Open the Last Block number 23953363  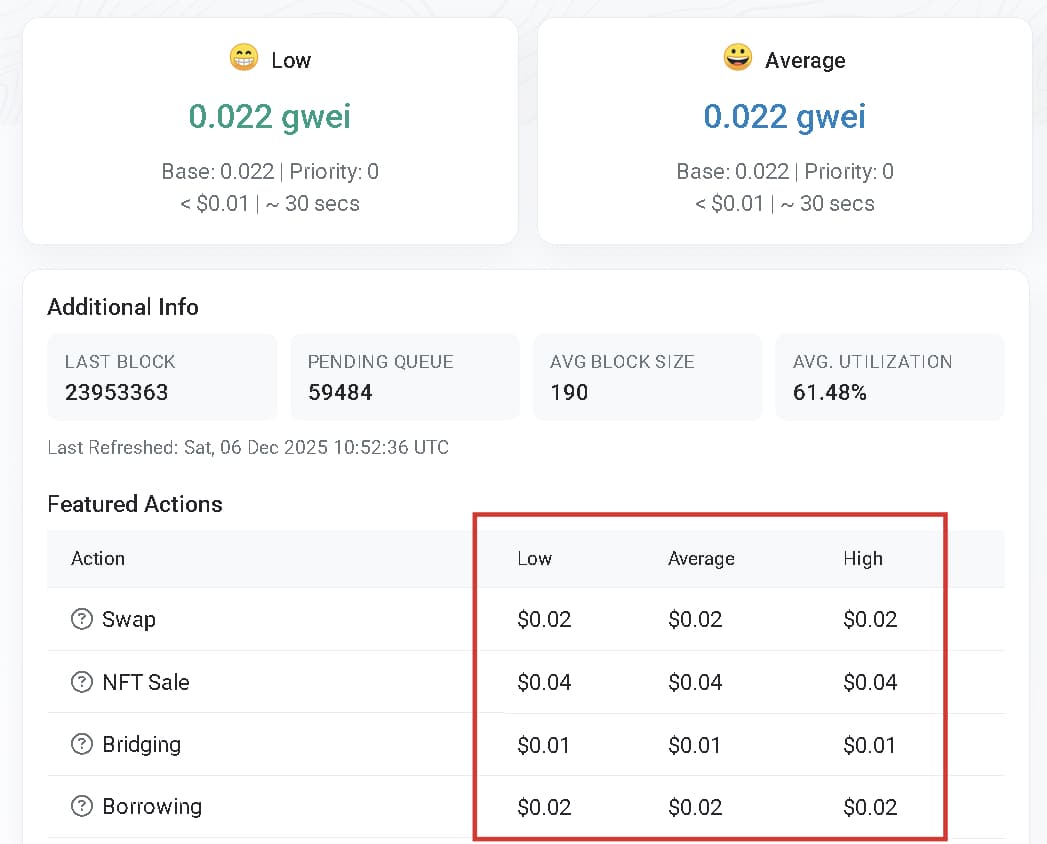tap(116, 392)
